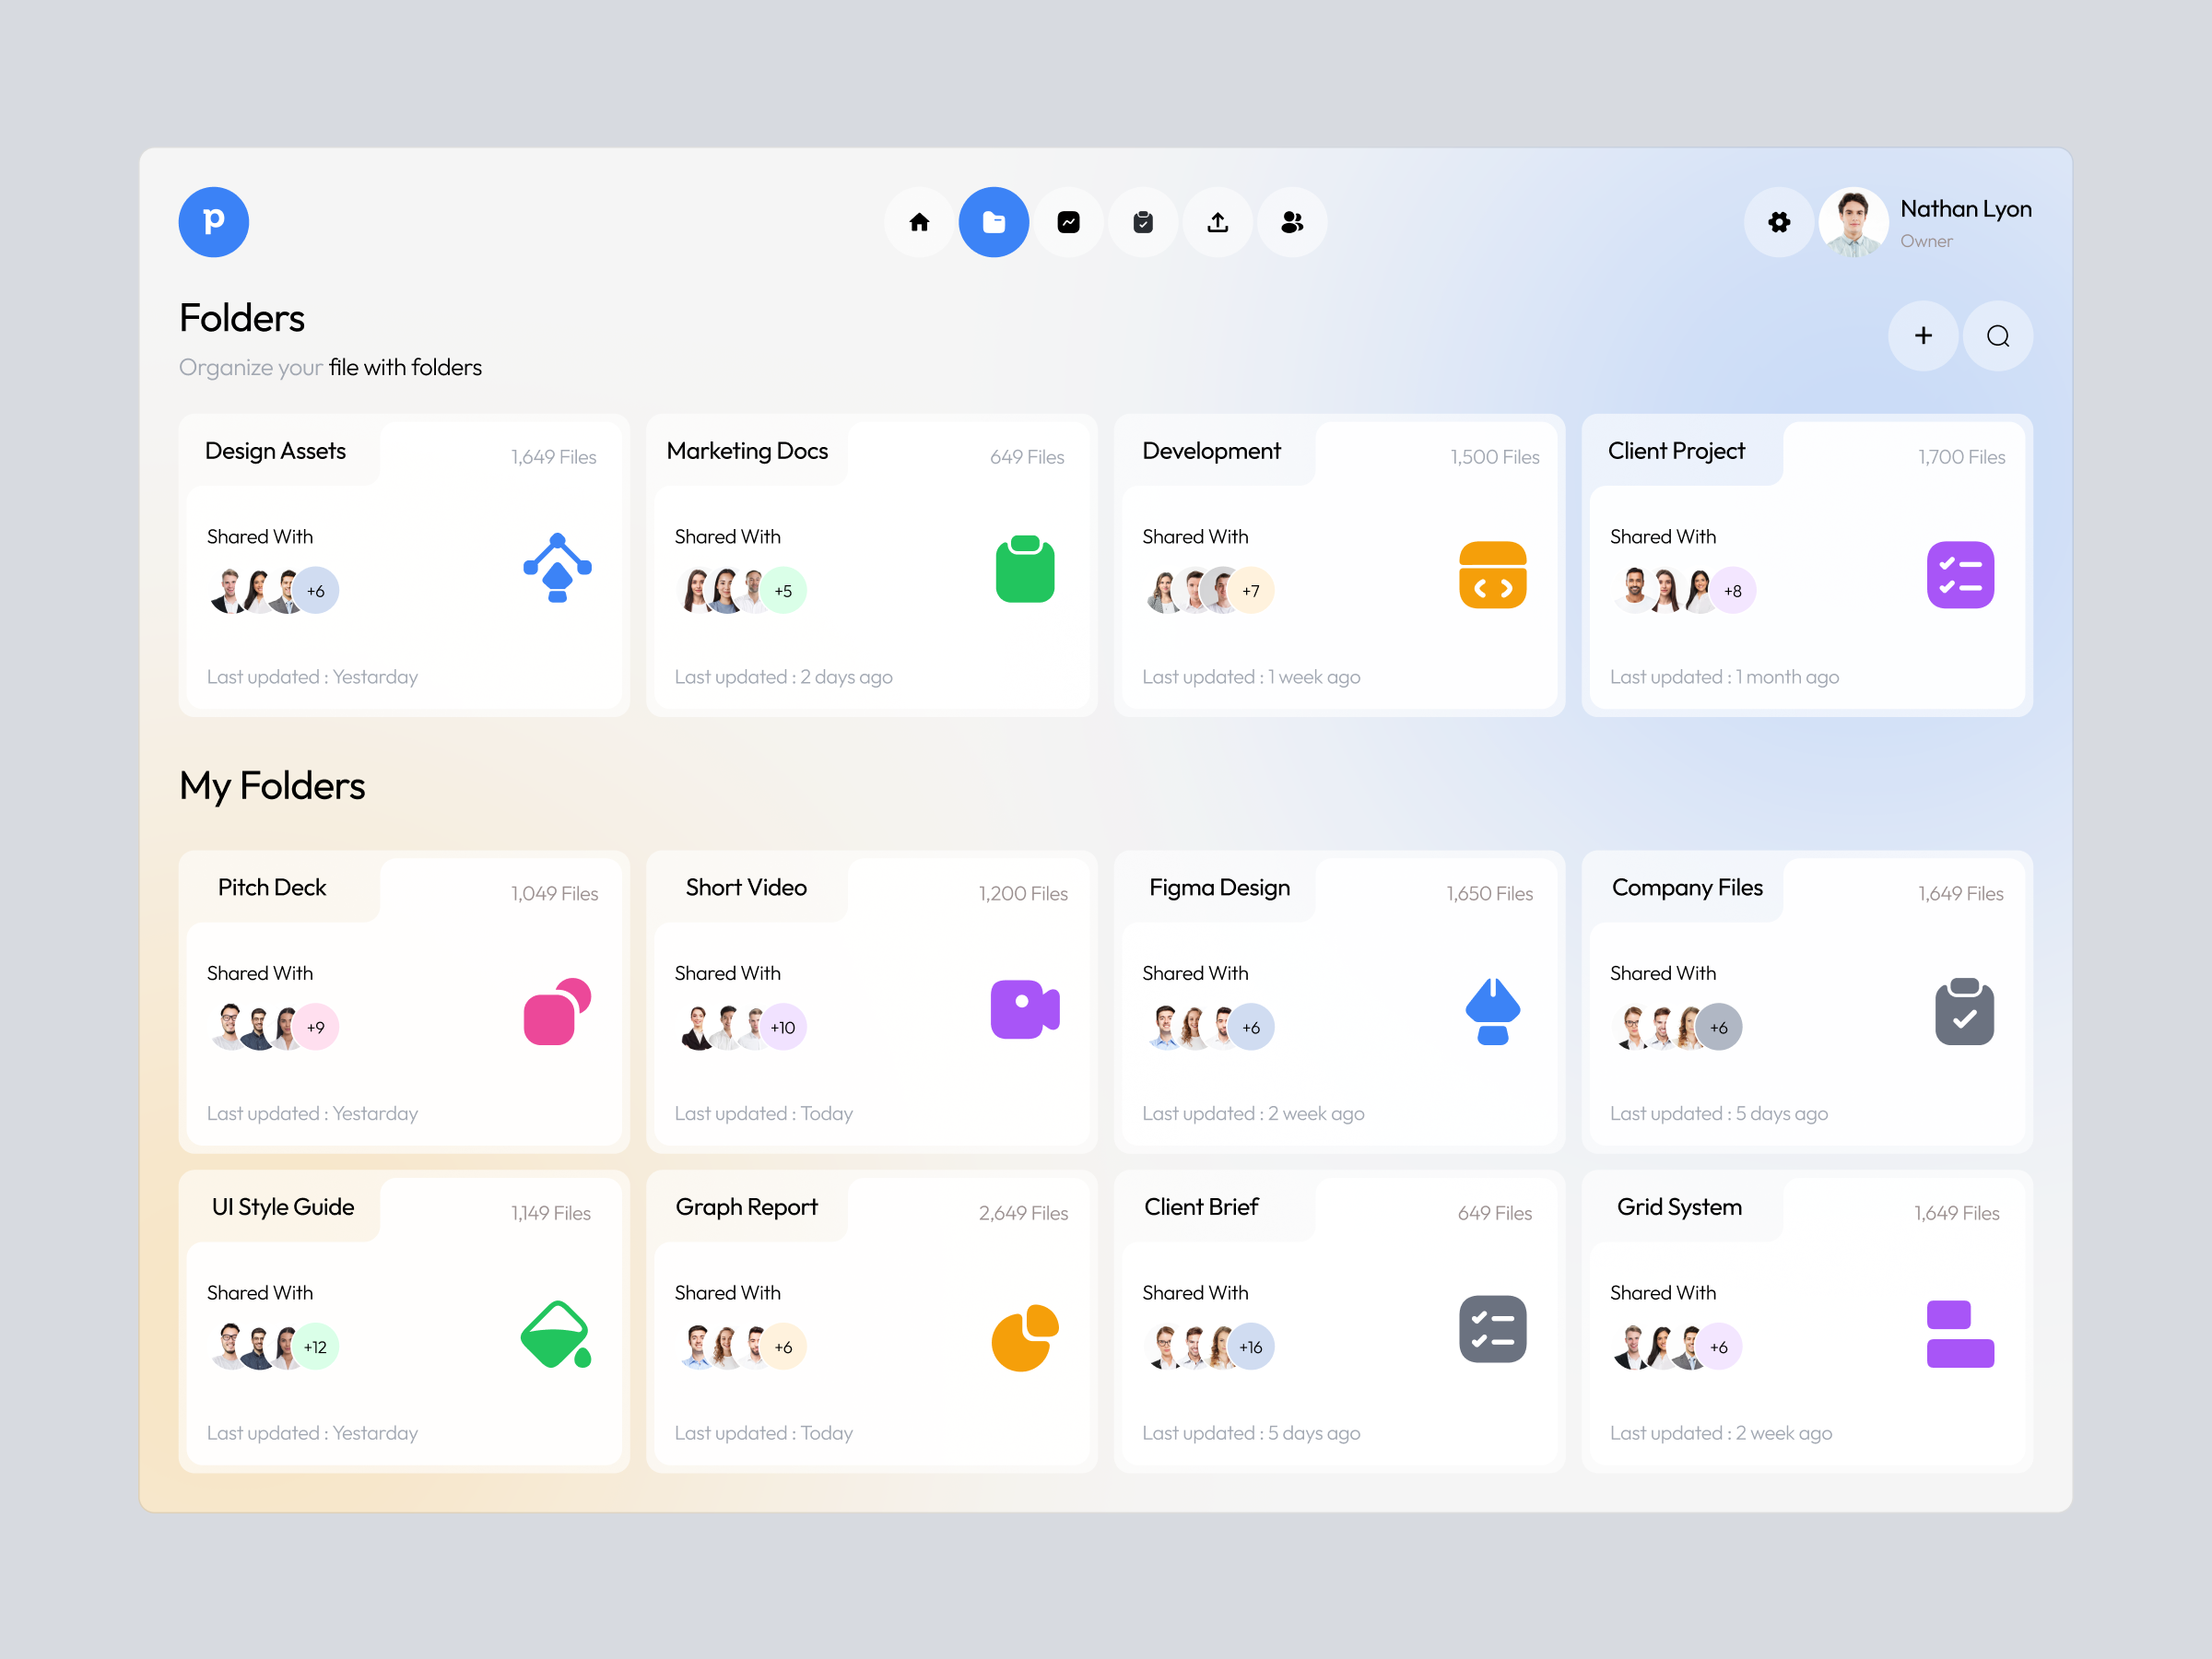The width and height of the screenshot is (2212, 1659).
Task: Click the 'p' app logo
Action: point(213,222)
